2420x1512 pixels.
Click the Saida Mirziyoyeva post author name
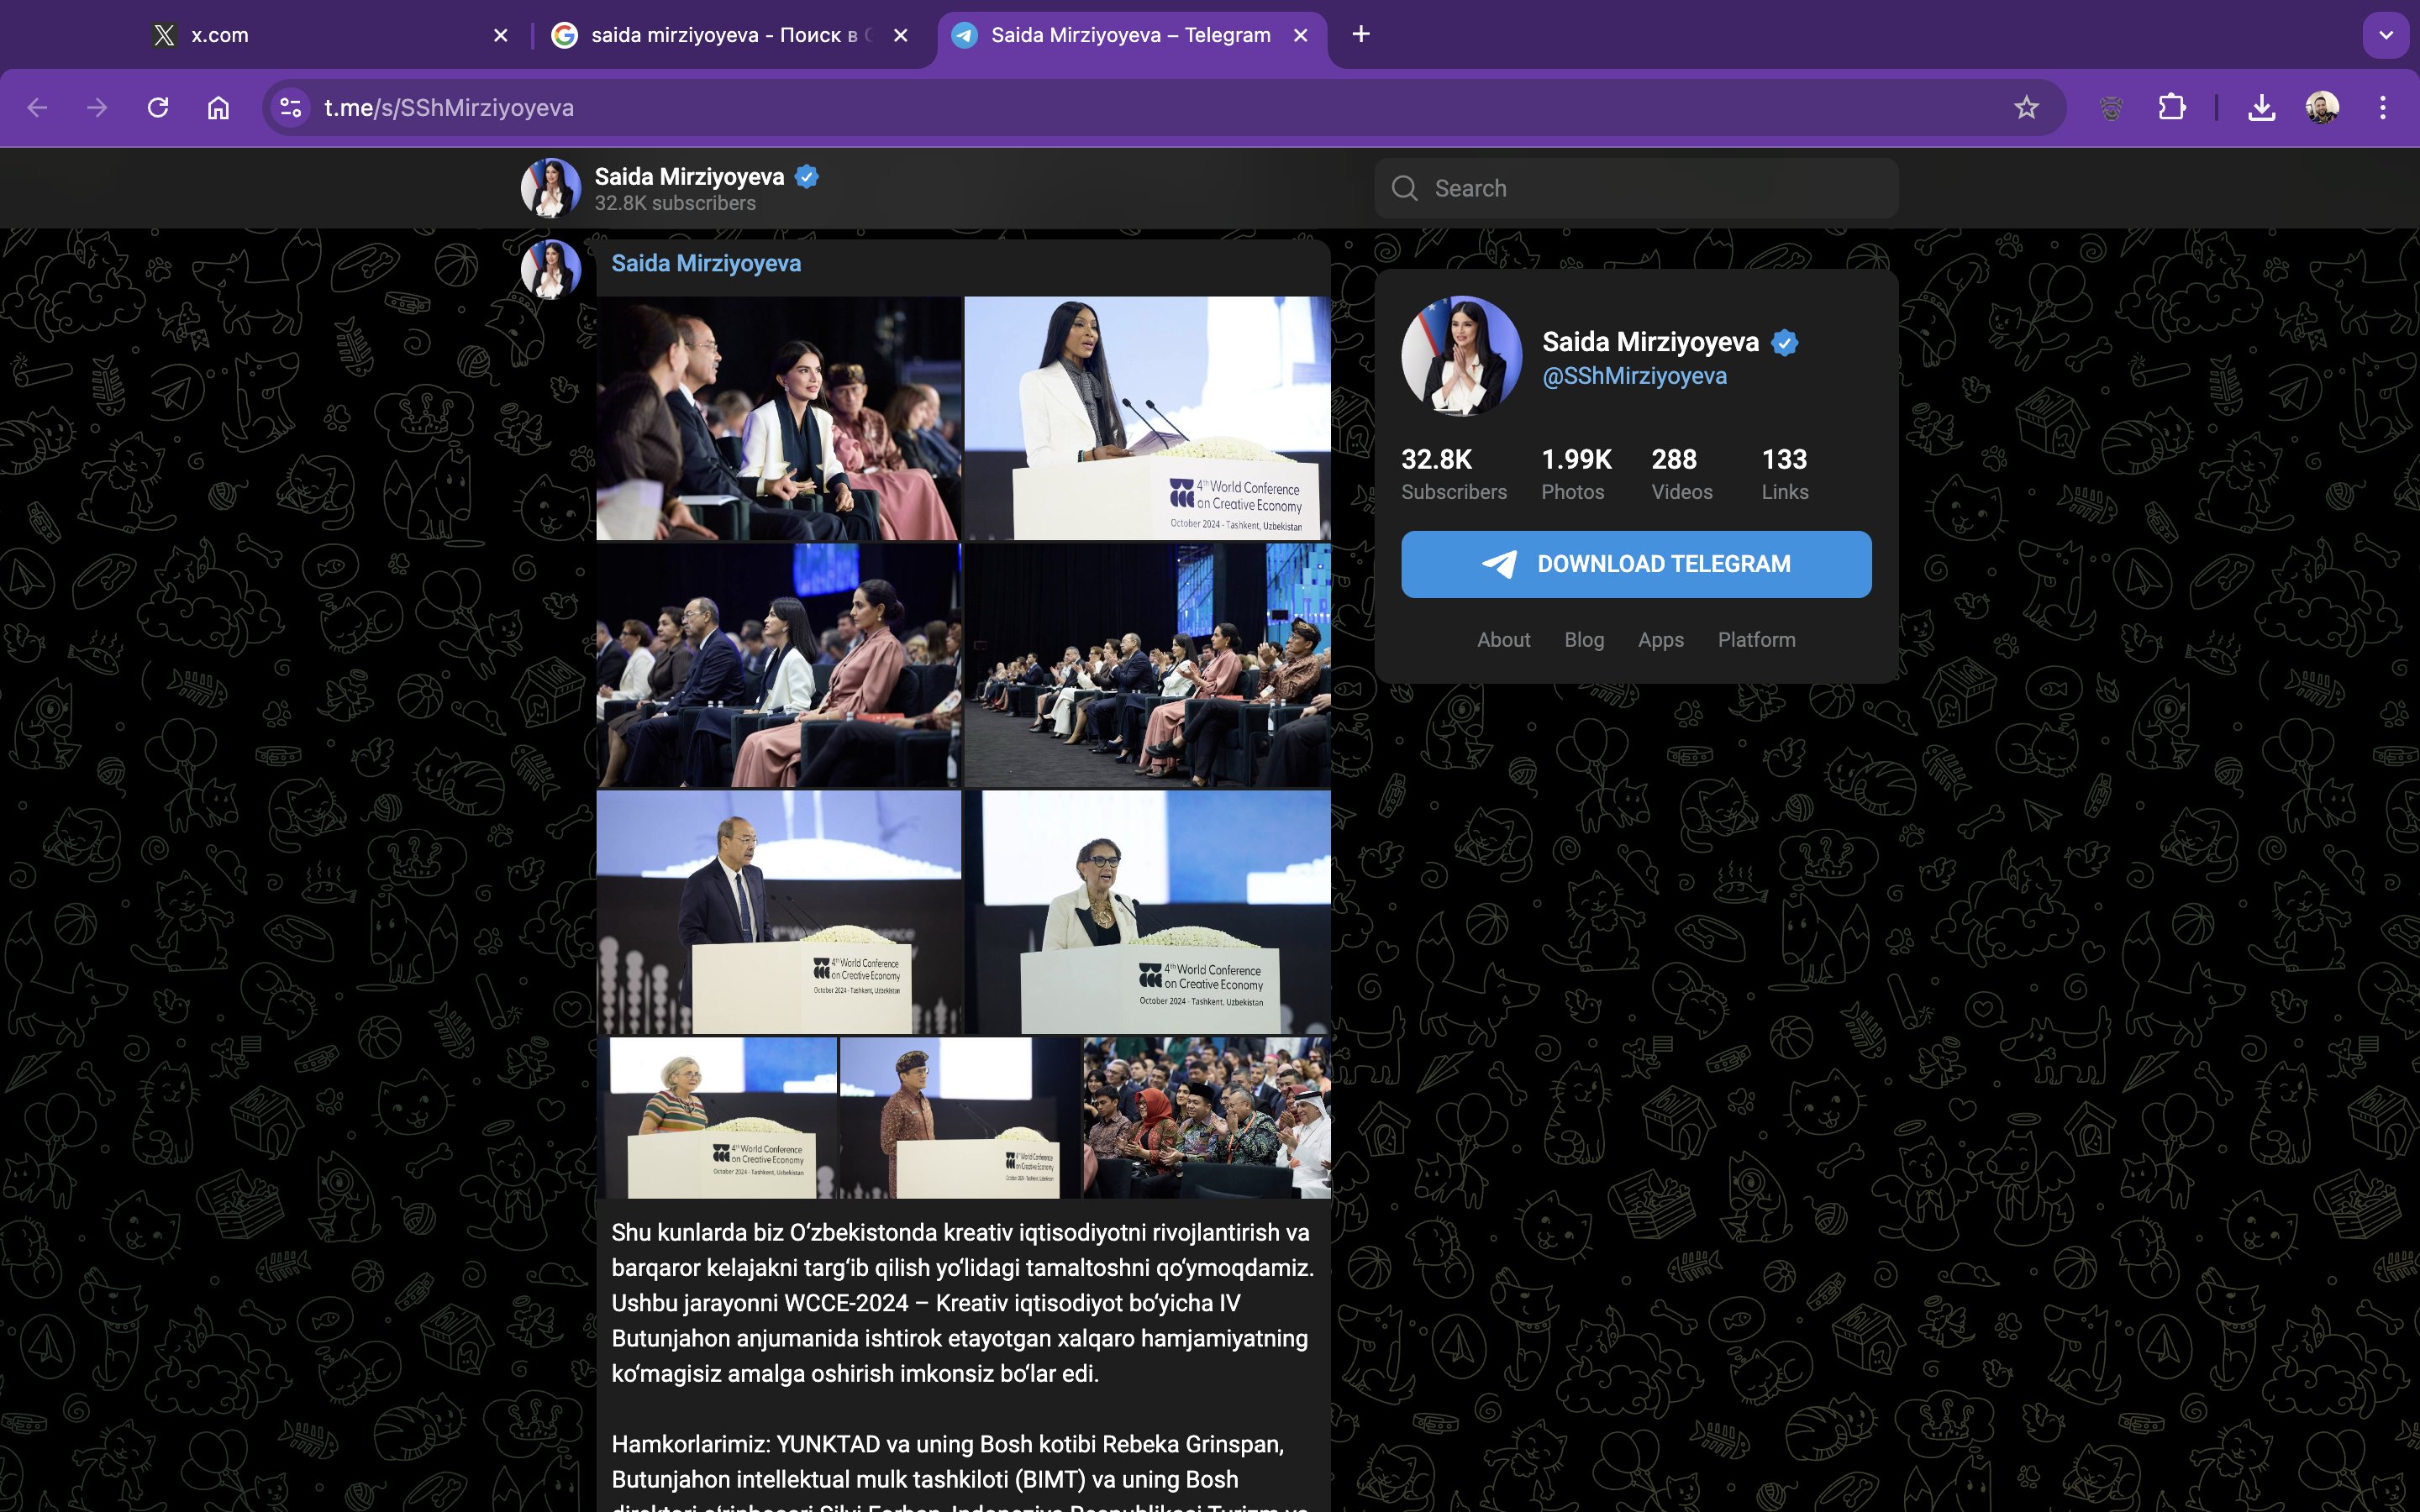pyautogui.click(x=706, y=263)
